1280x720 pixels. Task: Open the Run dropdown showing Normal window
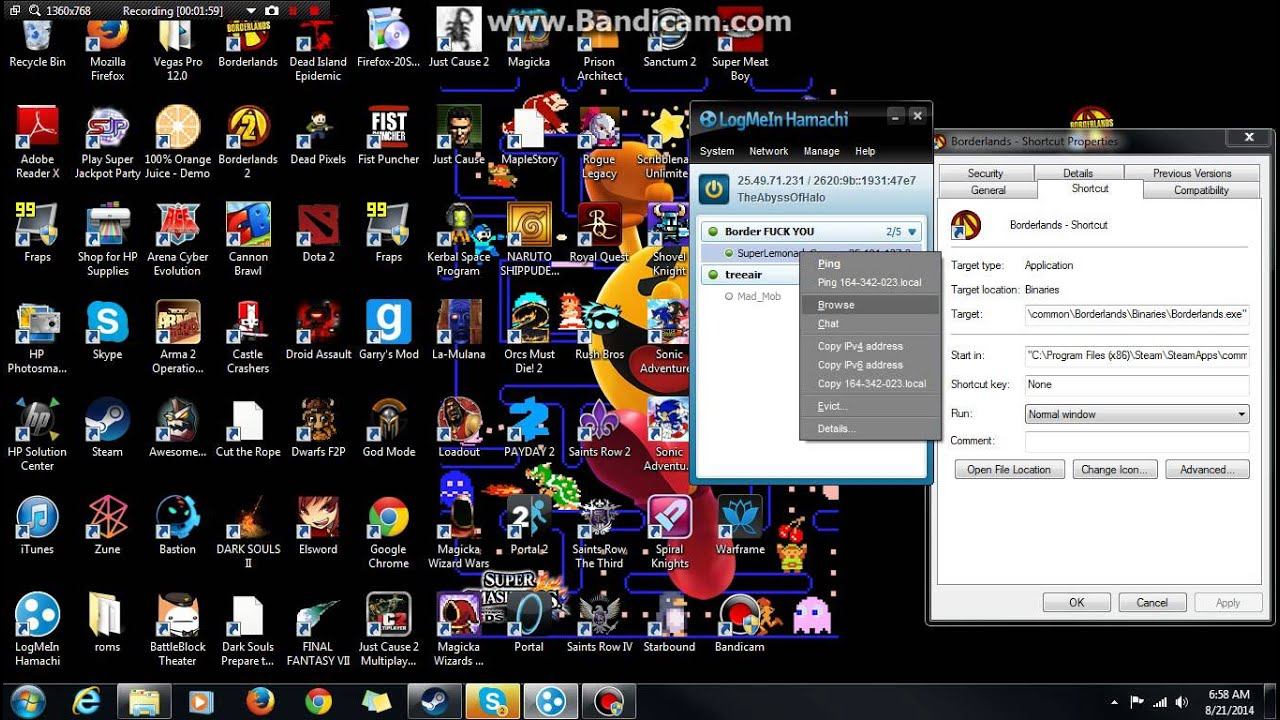[x=1137, y=414]
